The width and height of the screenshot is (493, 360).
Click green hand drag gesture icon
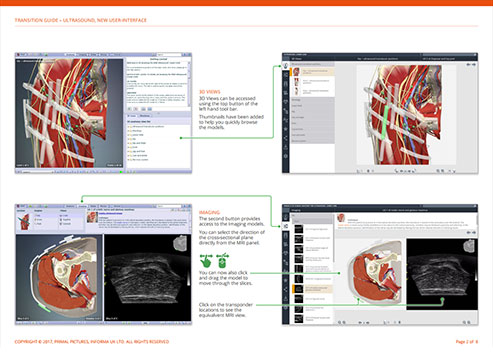pyautogui.click(x=206, y=260)
